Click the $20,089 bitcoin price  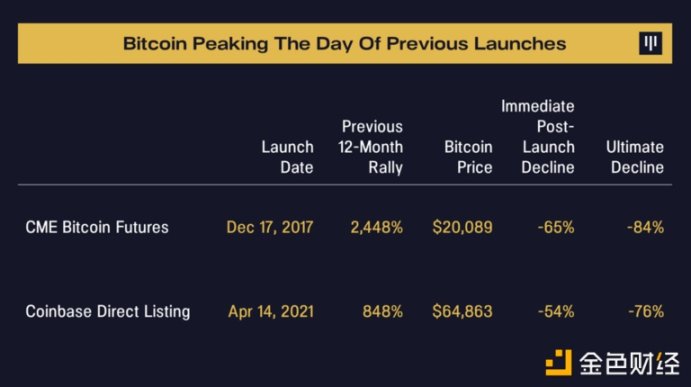(462, 227)
